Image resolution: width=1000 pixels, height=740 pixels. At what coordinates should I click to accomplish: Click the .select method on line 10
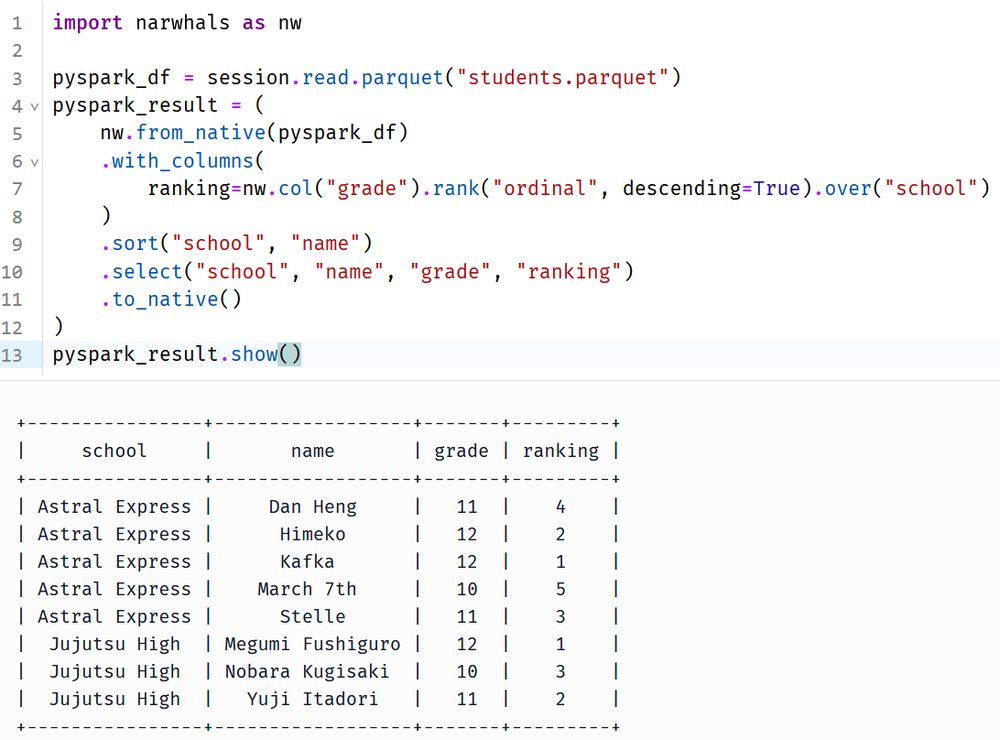(142, 272)
